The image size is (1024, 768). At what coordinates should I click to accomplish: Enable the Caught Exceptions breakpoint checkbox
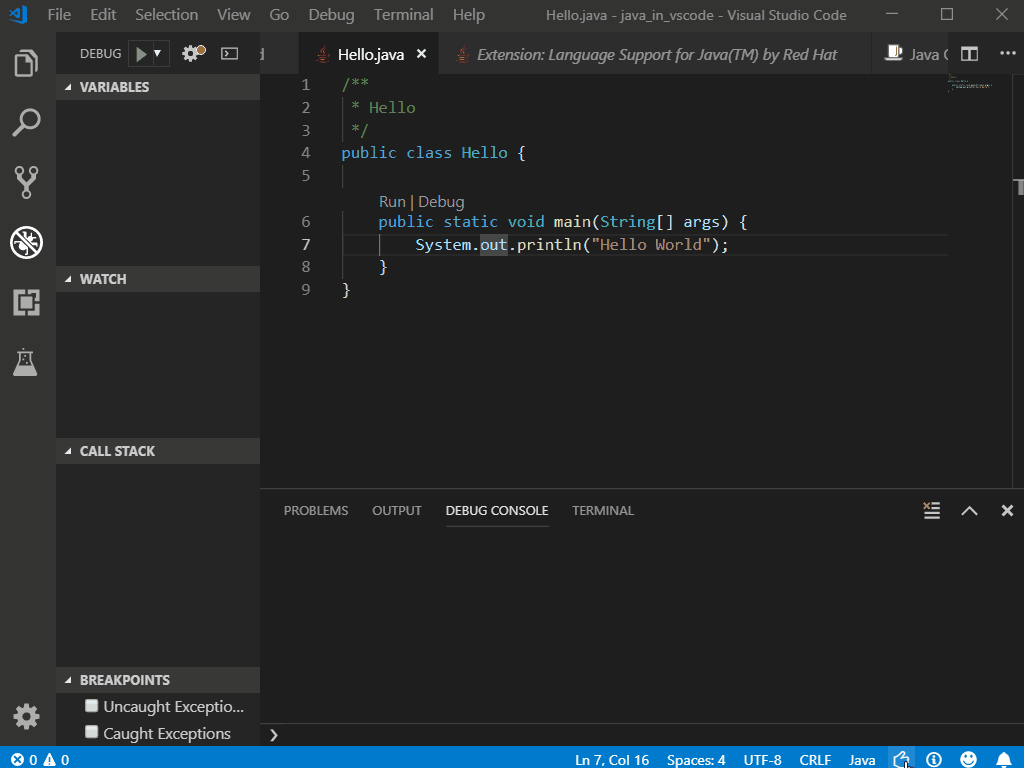coord(91,732)
